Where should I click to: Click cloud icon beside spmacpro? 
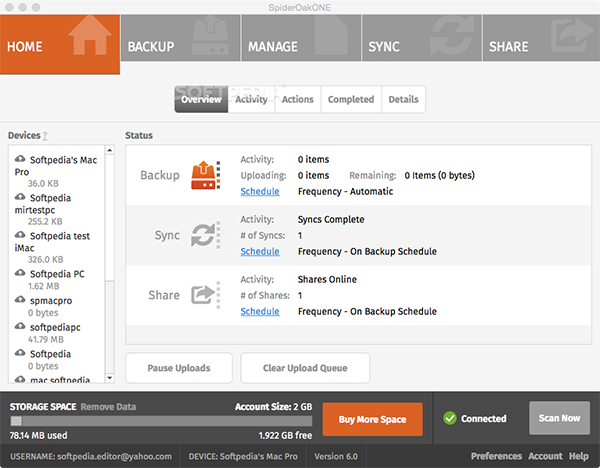click(20, 300)
